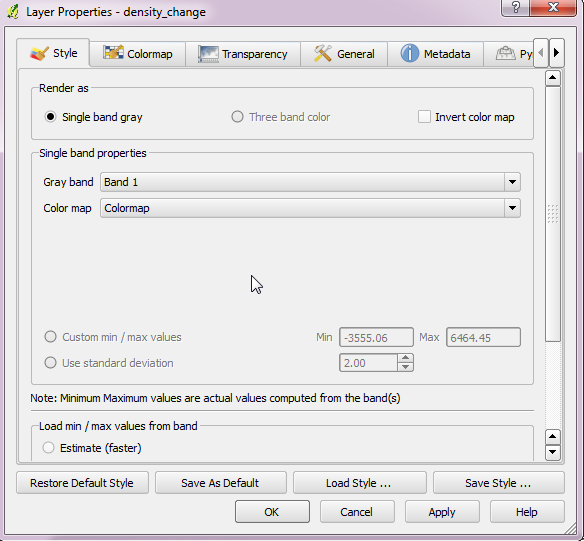Click the Save Style button

(x=498, y=483)
